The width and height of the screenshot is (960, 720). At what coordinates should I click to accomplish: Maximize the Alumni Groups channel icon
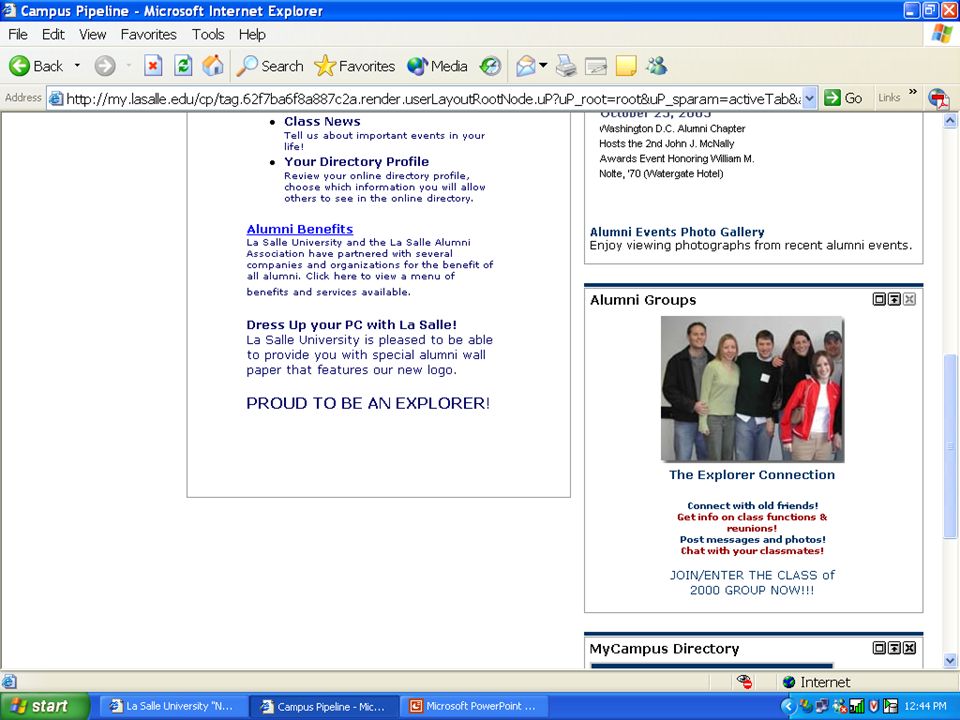tap(879, 299)
